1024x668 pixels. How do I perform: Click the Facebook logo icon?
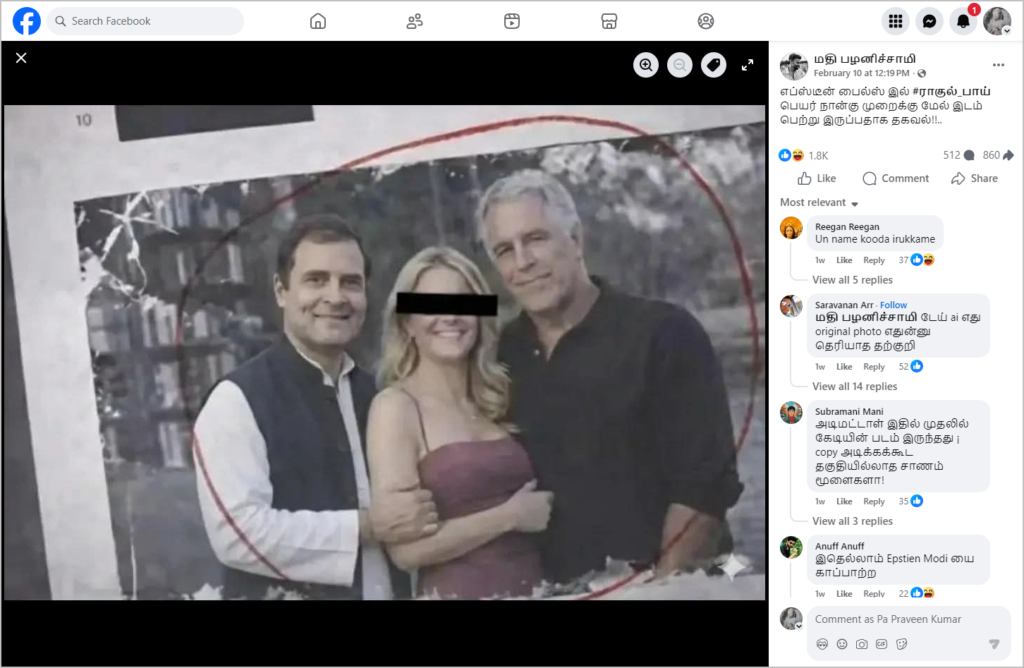[x=27, y=21]
